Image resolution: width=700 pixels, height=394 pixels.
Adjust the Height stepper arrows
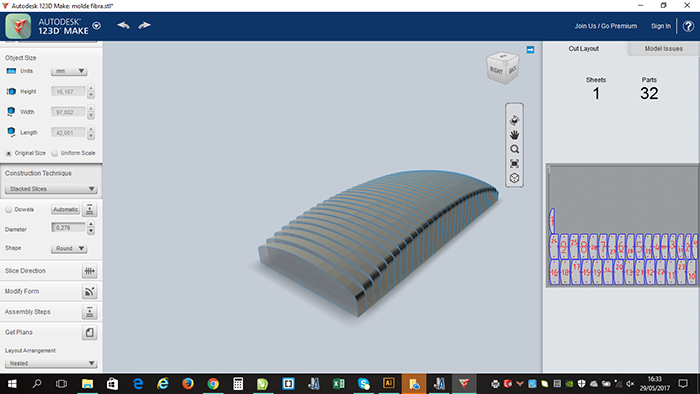91,91
